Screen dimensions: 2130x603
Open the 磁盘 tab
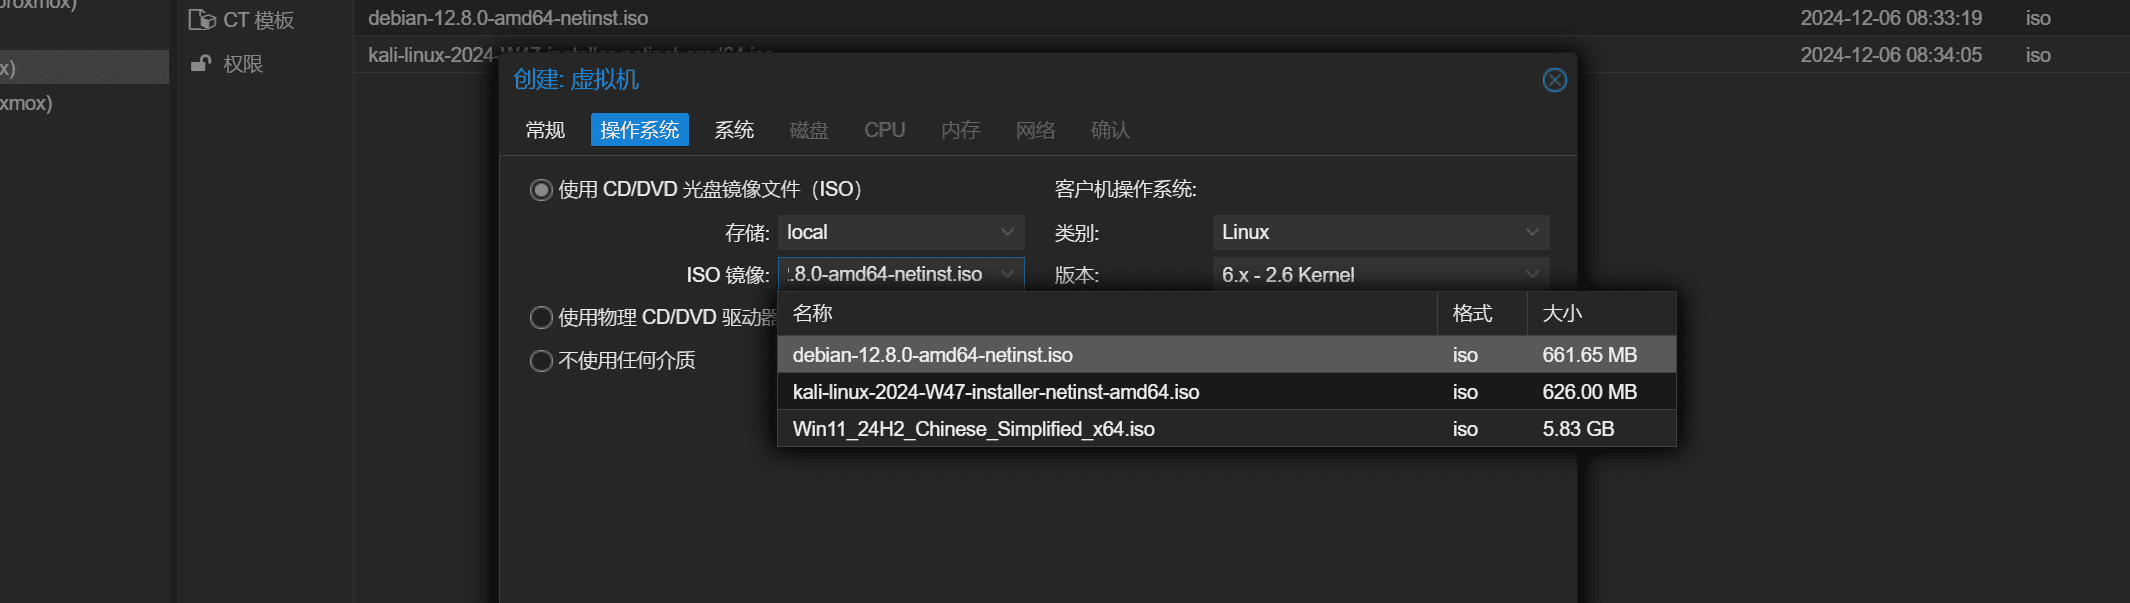(x=809, y=130)
